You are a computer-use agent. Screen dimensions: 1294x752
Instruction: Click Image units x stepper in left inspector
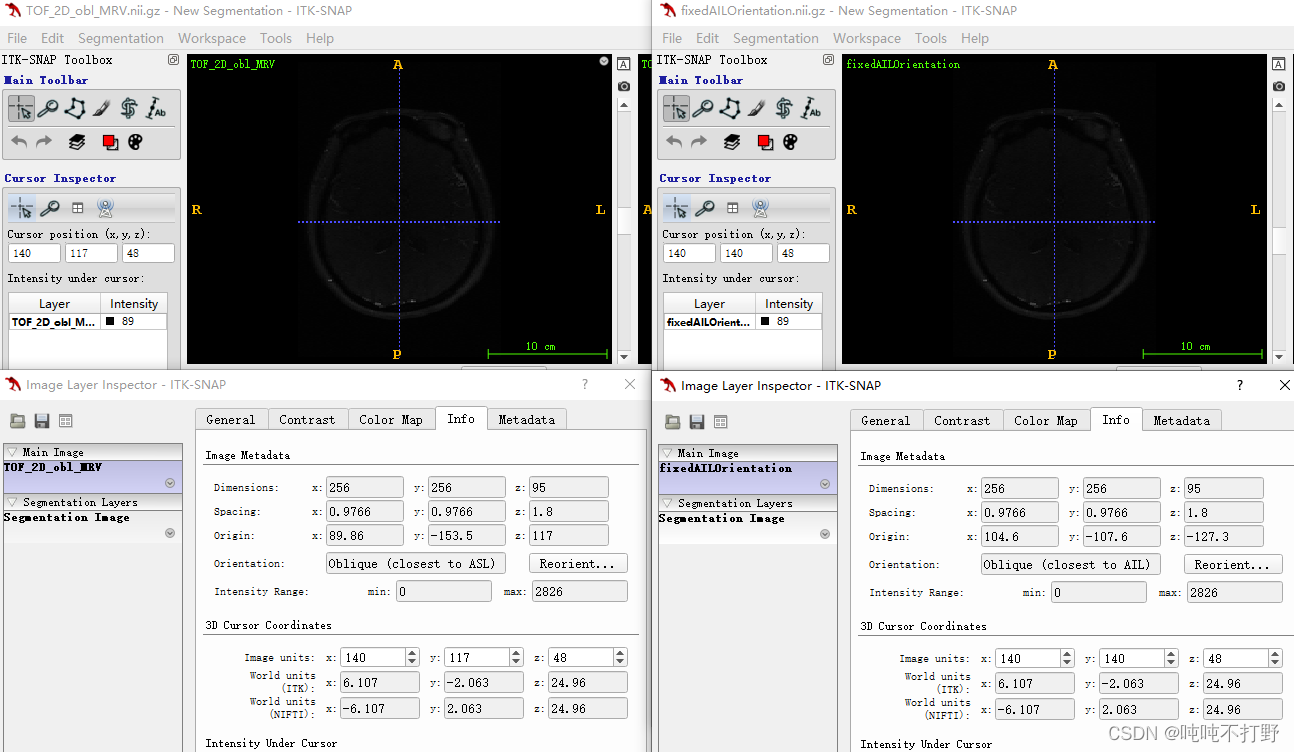click(x=412, y=657)
